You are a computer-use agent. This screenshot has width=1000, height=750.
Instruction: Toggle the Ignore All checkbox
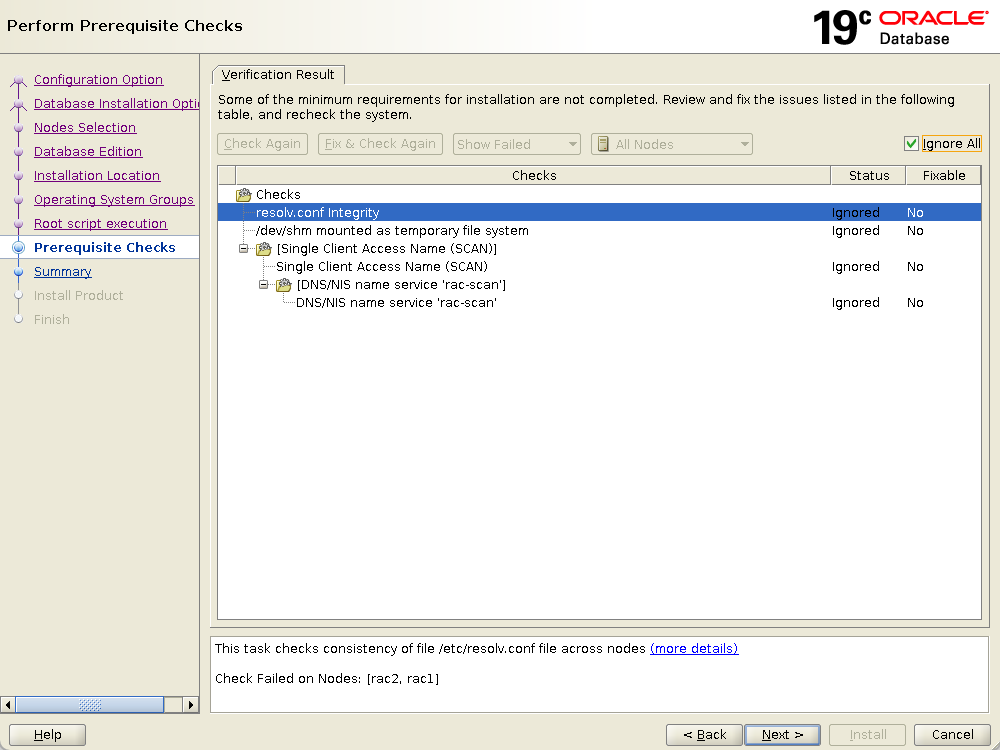(911, 144)
